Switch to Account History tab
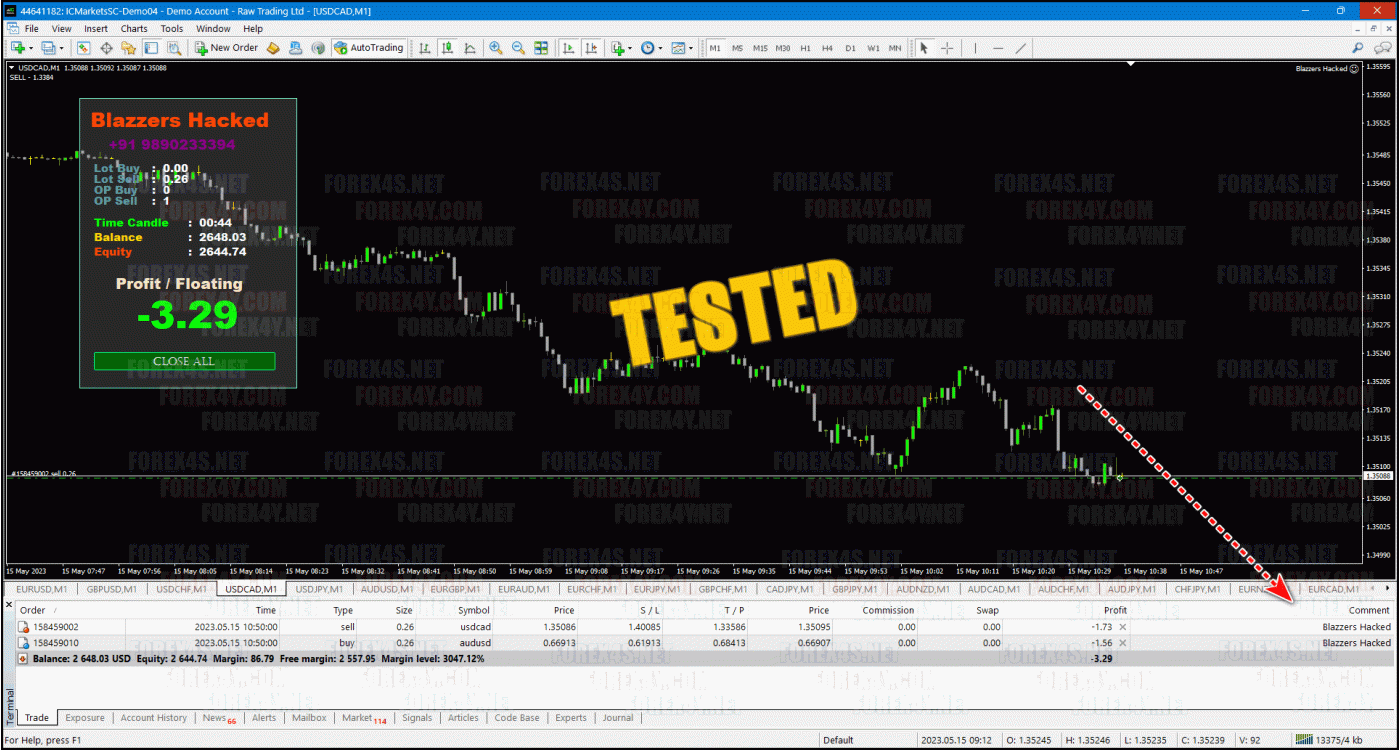Viewport: 1400px width, 750px height. click(x=153, y=718)
